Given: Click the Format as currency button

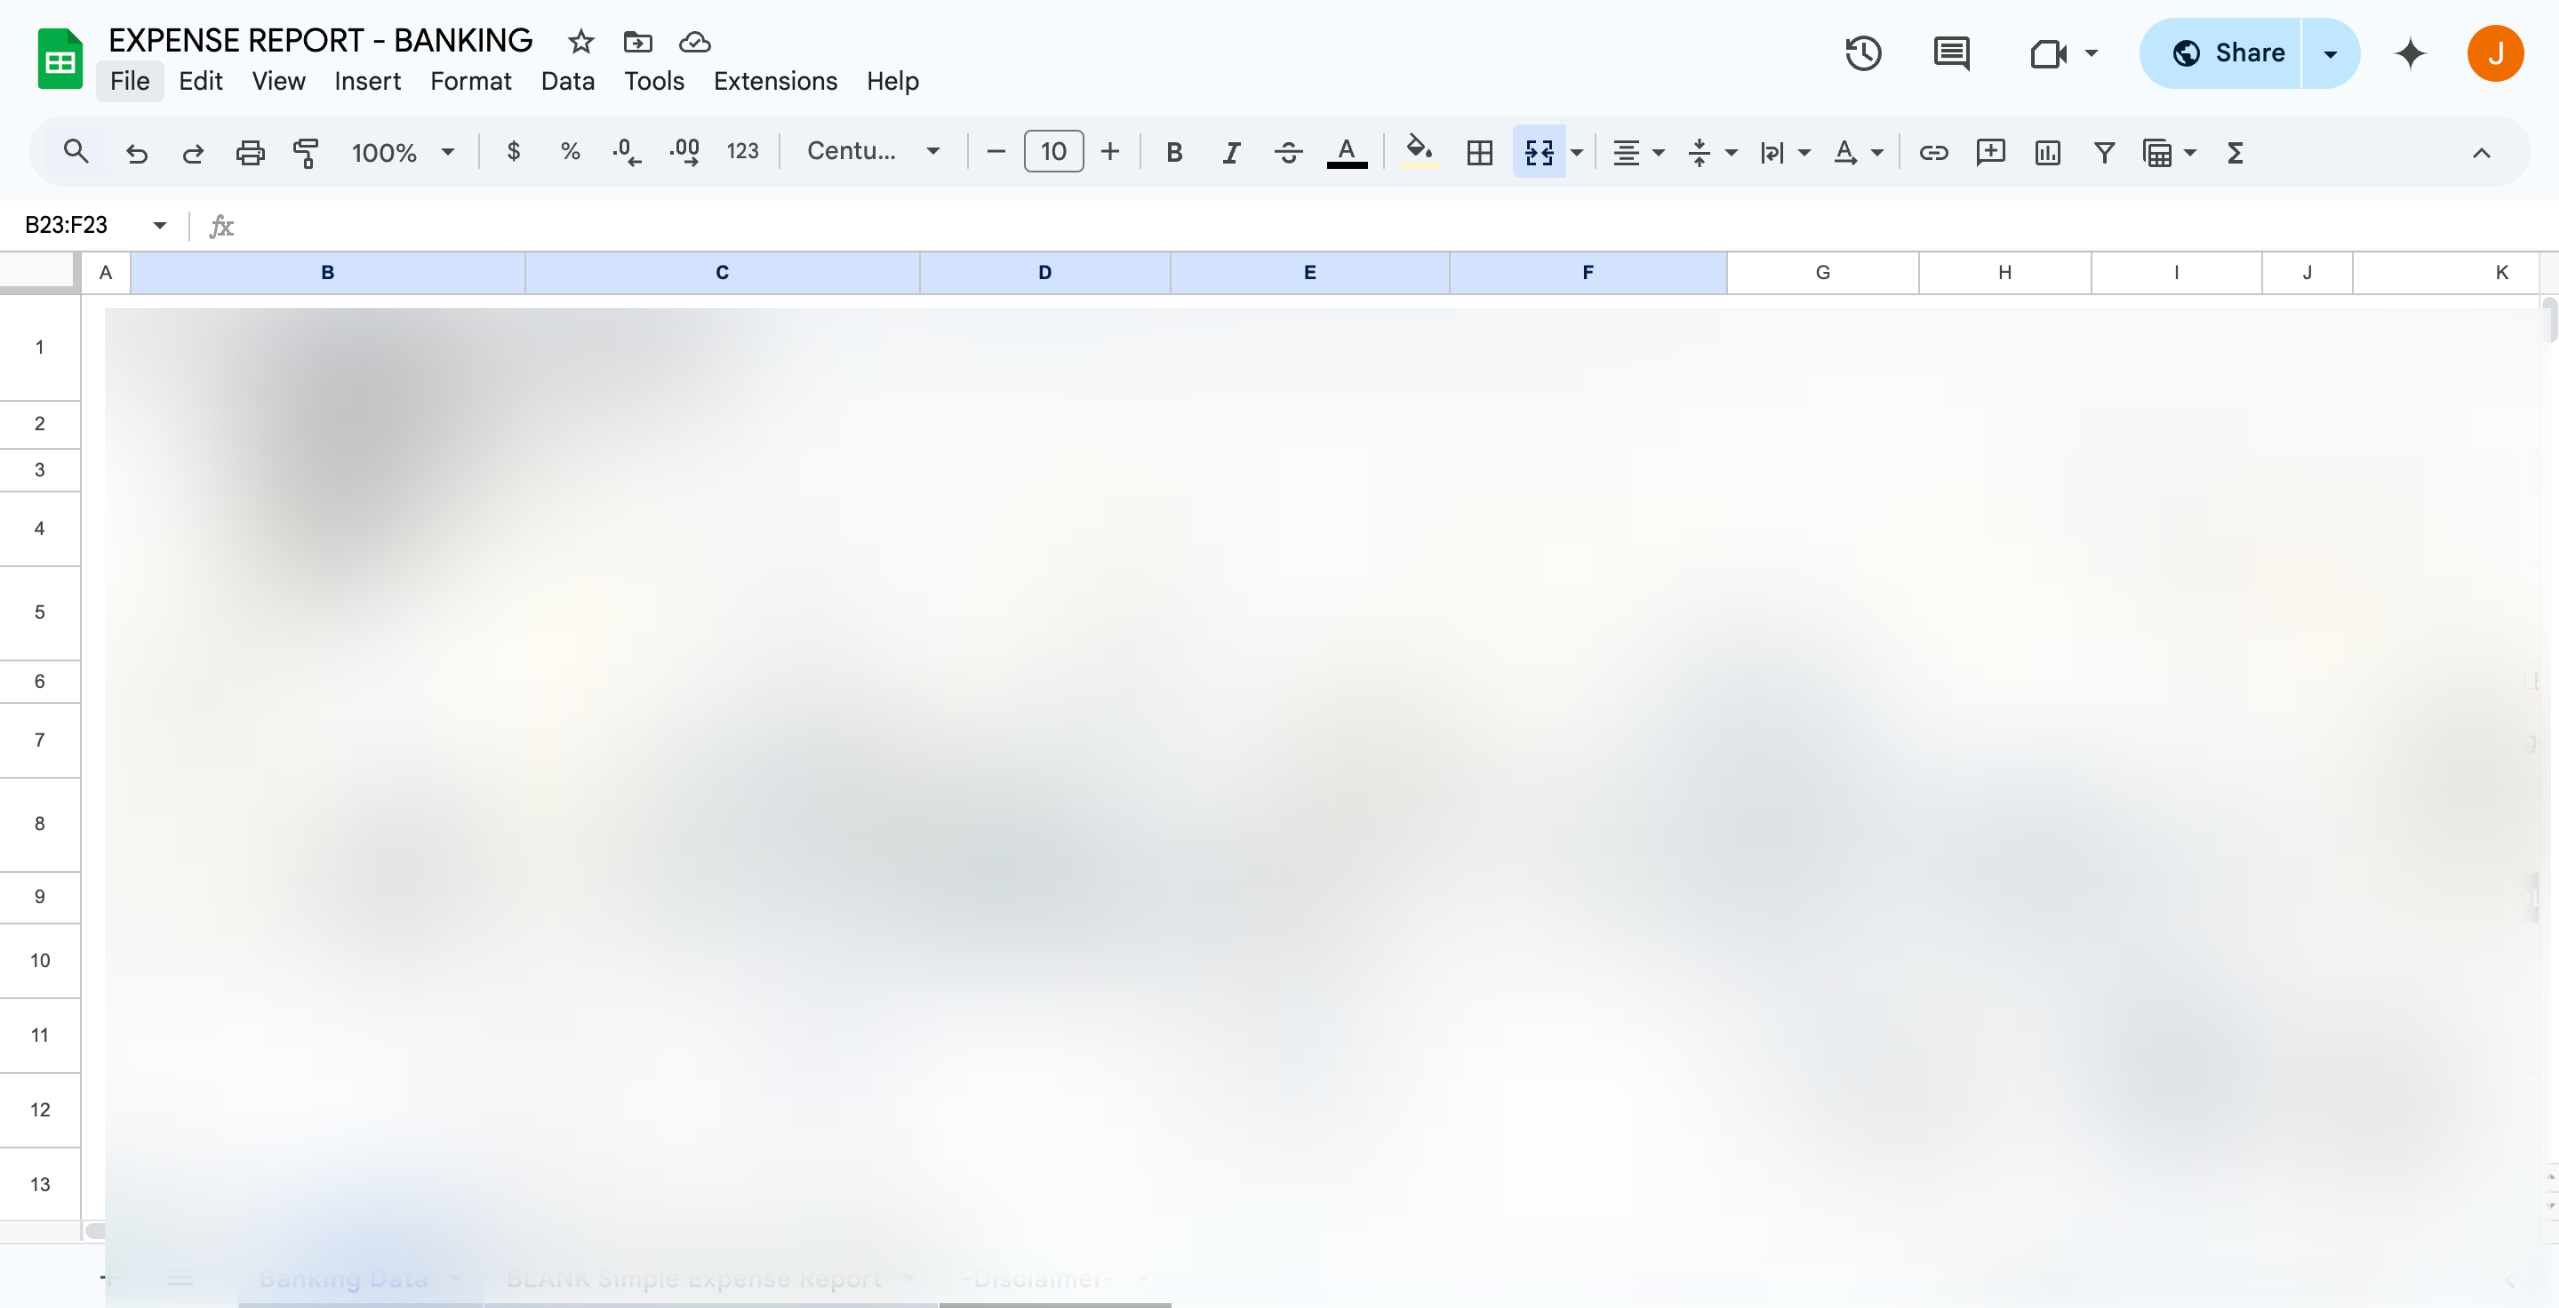Looking at the screenshot, I should tap(513, 152).
